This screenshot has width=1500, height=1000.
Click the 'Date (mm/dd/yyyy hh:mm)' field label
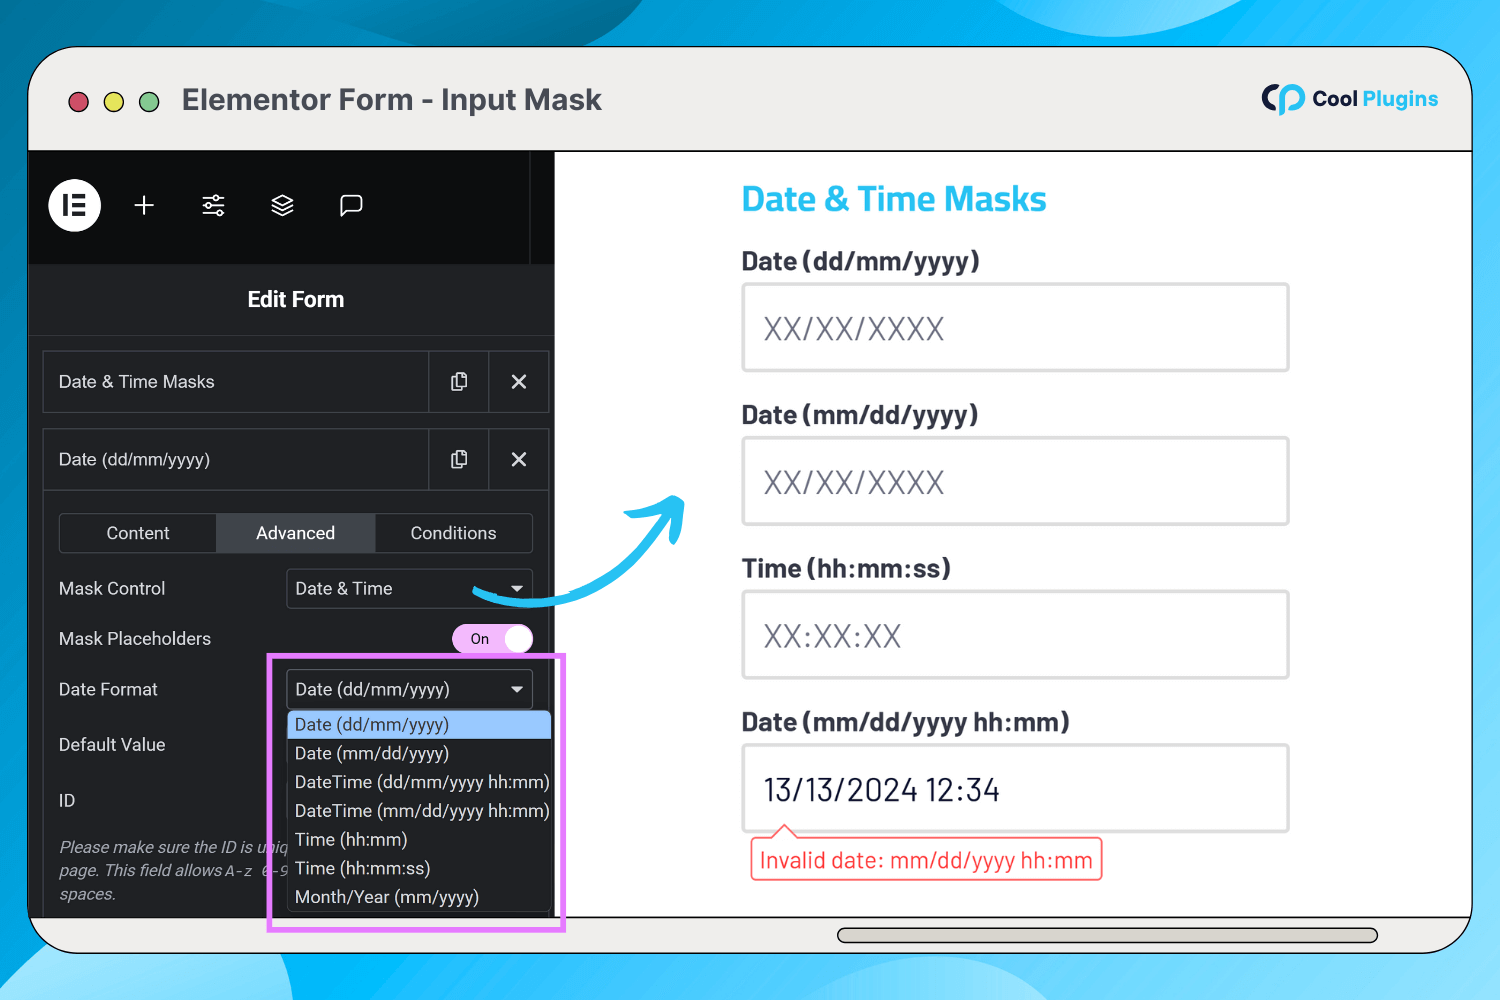pyautogui.click(x=906, y=723)
